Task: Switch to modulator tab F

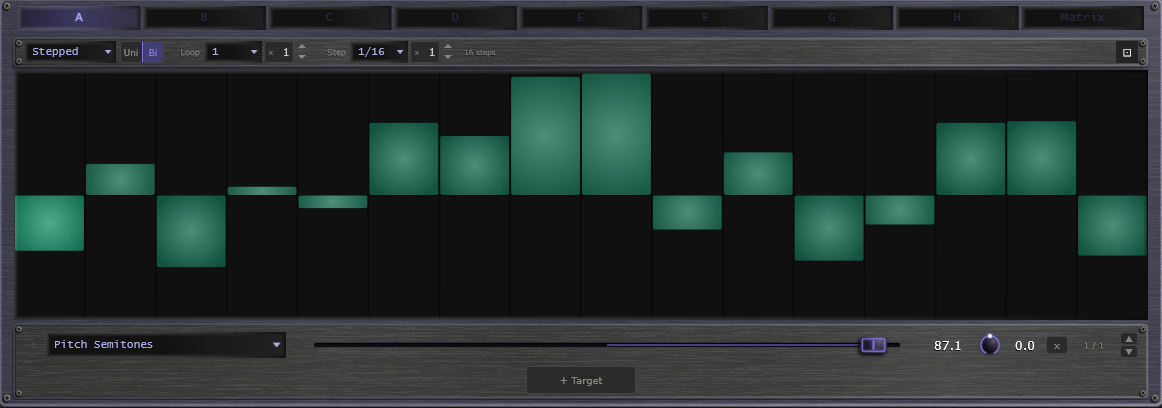Action: point(706,18)
